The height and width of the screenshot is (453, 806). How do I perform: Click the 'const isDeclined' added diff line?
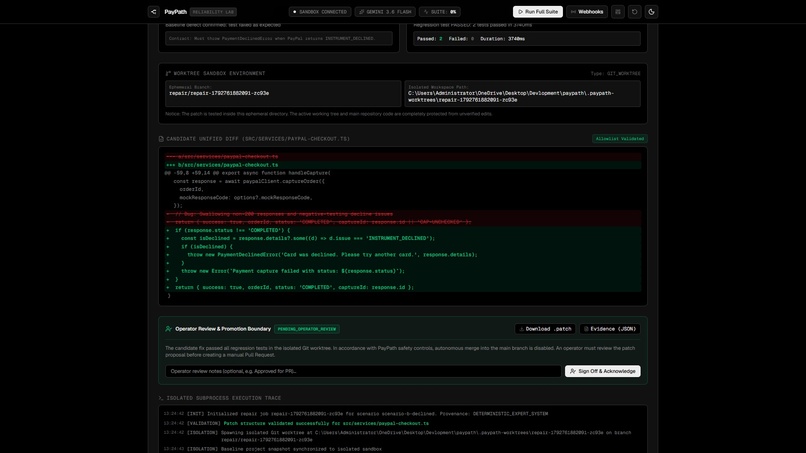click(403, 239)
